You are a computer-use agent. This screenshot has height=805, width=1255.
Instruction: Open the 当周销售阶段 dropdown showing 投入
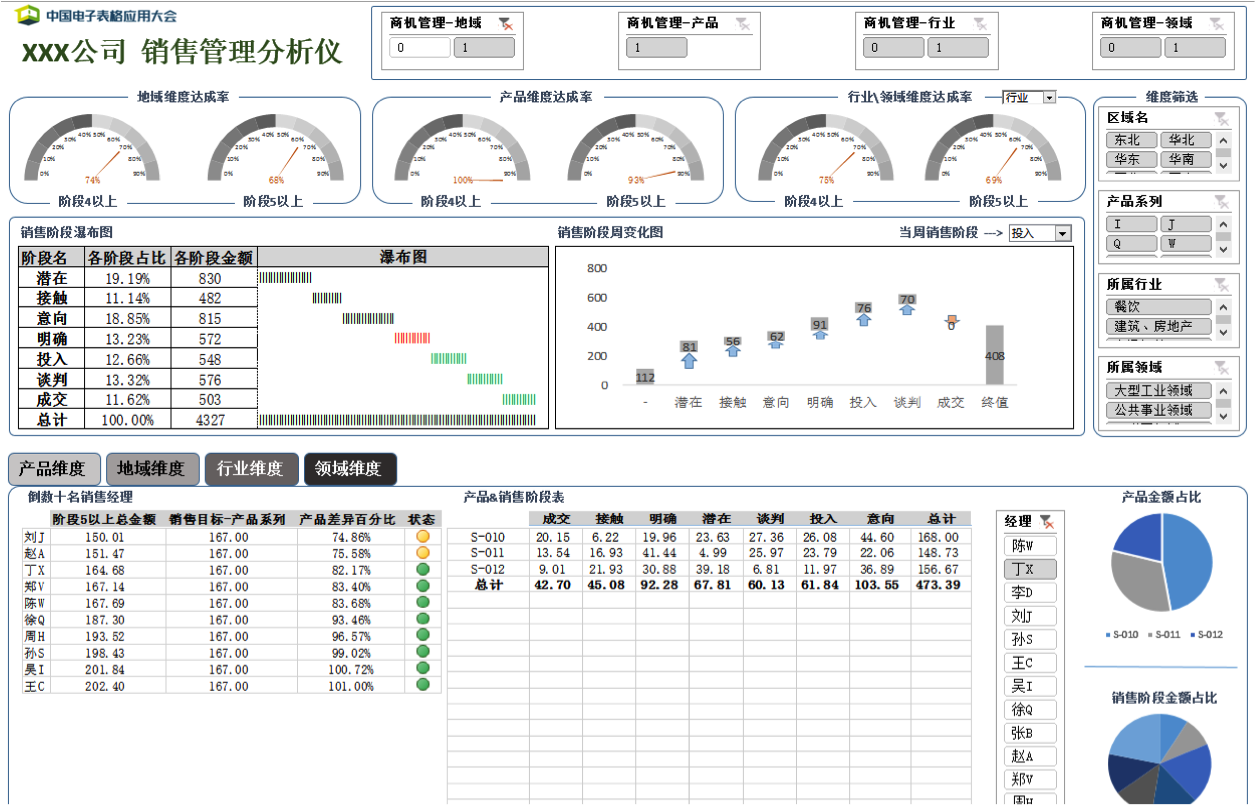1062,233
